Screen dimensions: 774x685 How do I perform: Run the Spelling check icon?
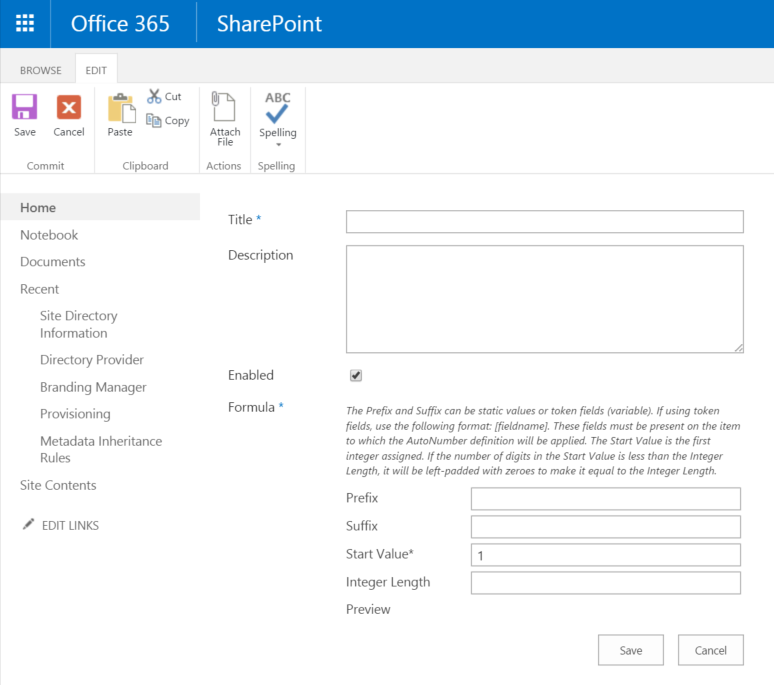[x=278, y=107]
